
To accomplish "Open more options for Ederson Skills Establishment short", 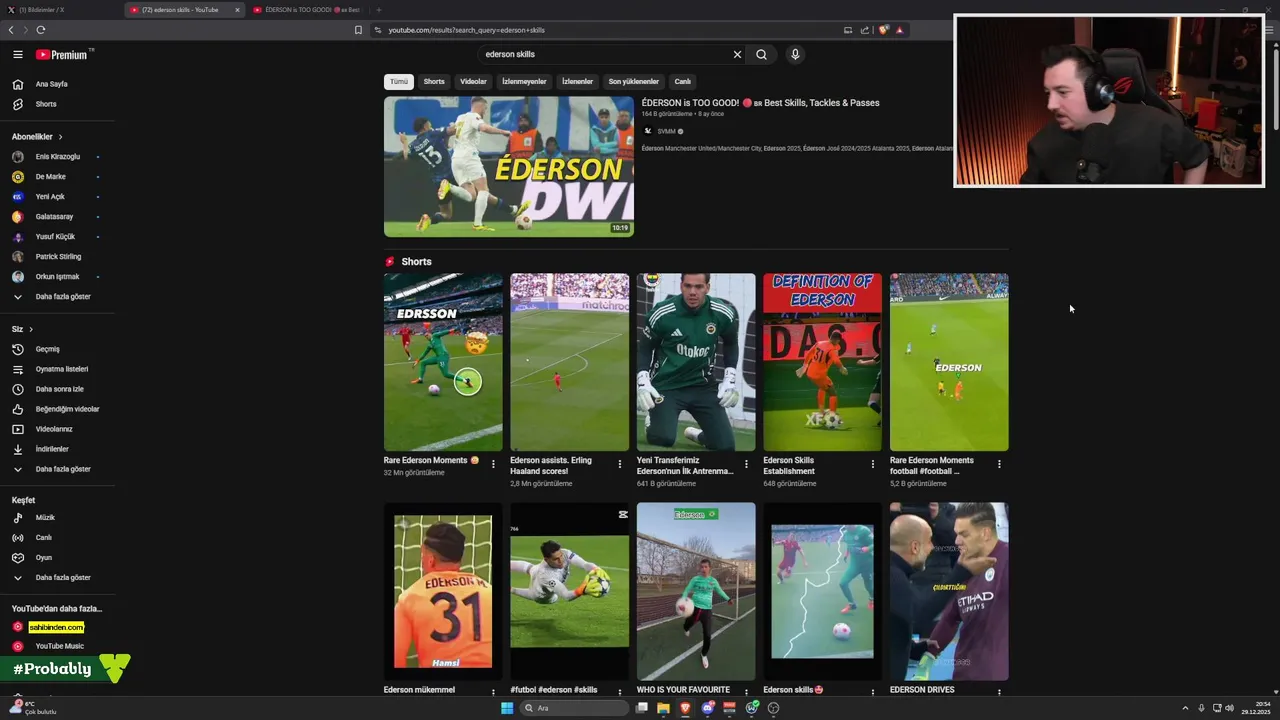I will click(x=872, y=464).
